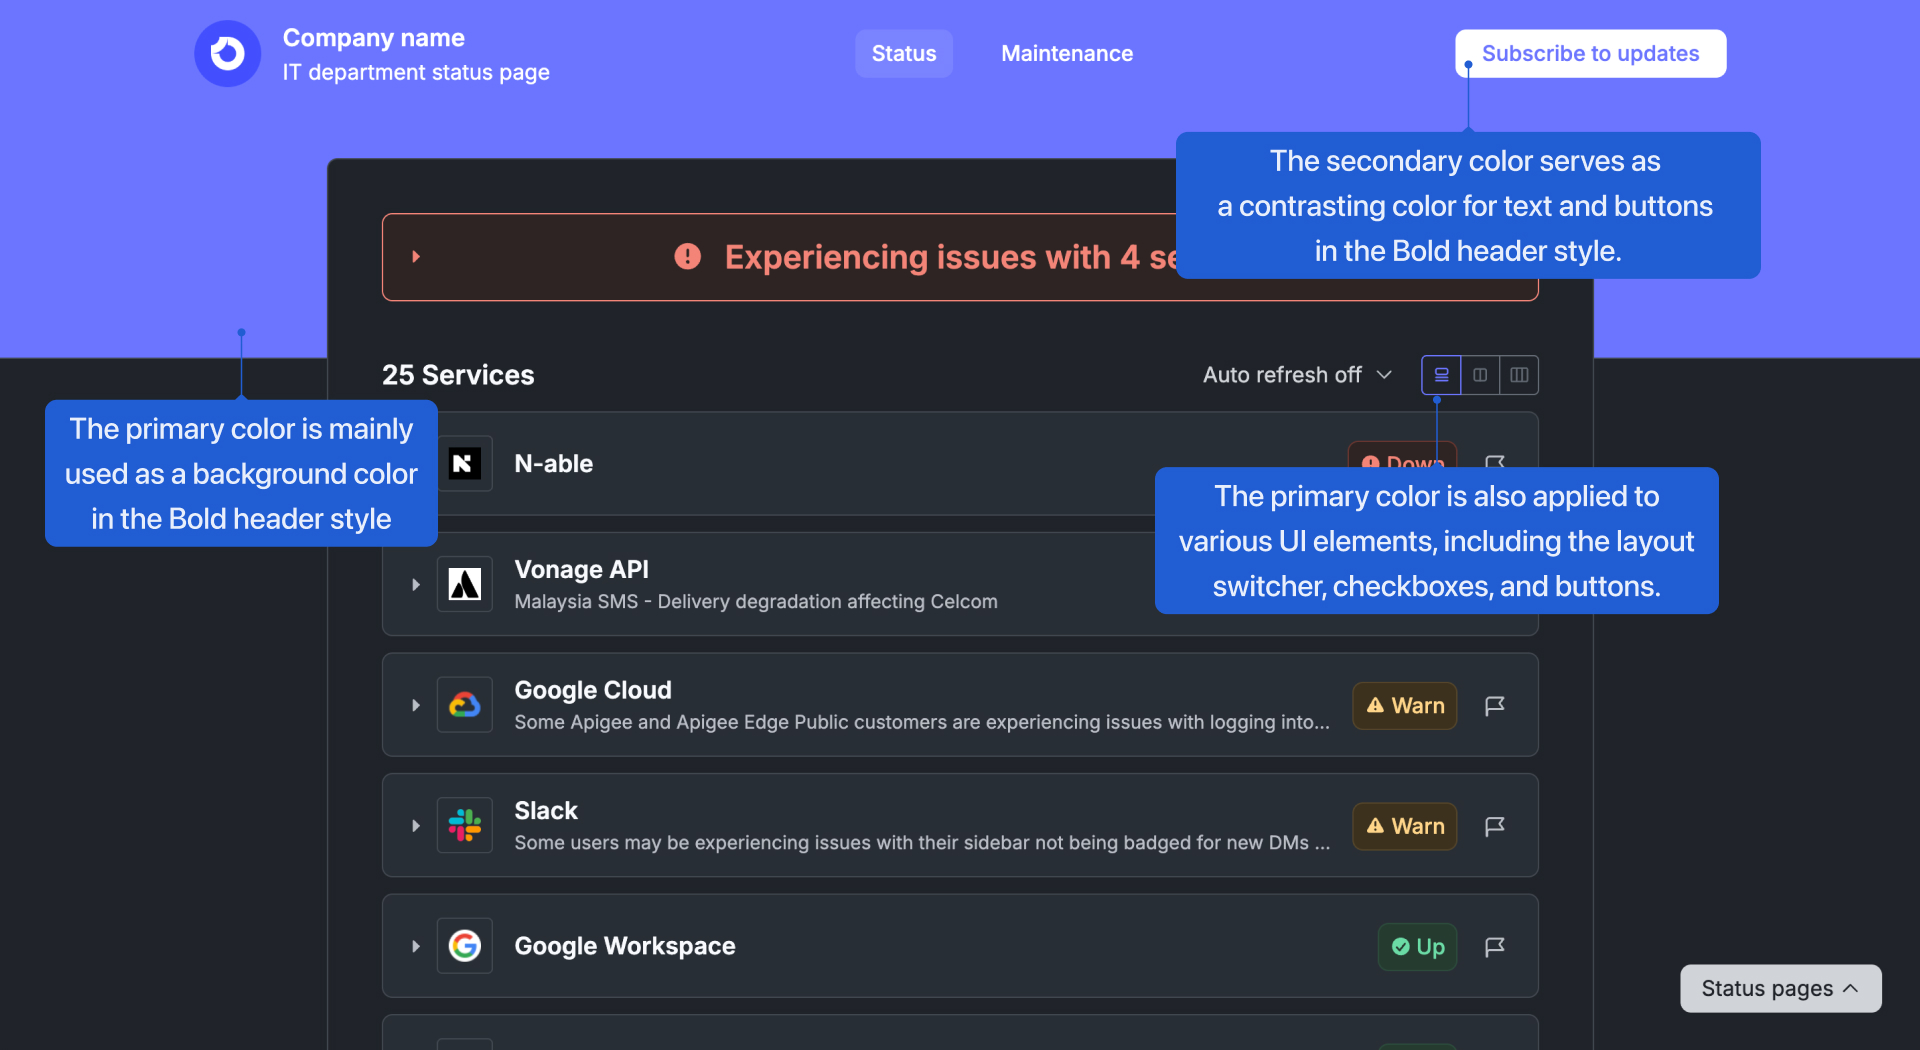
Task: Flag the Slack service
Action: click(1495, 826)
